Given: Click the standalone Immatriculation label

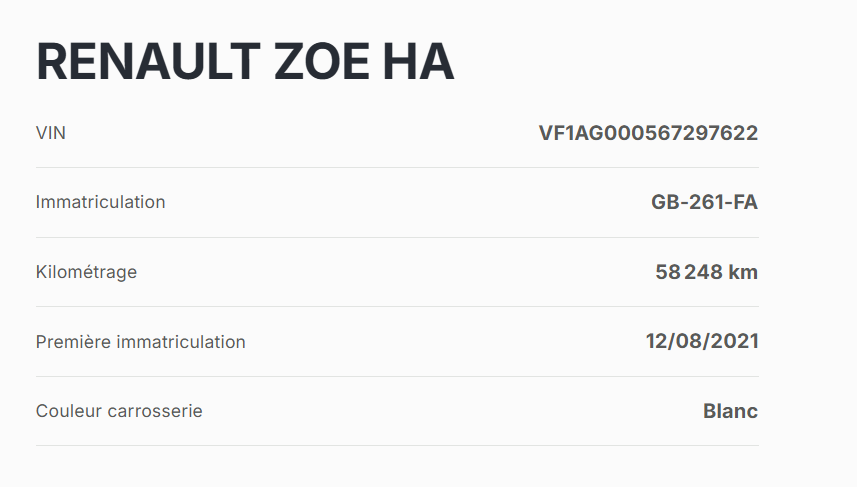Looking at the screenshot, I should [100, 202].
